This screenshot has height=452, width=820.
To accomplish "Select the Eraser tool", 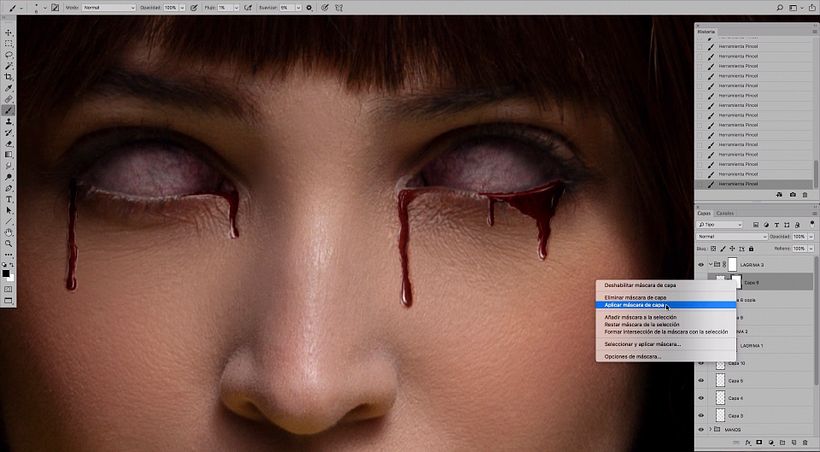I will click(x=8, y=144).
